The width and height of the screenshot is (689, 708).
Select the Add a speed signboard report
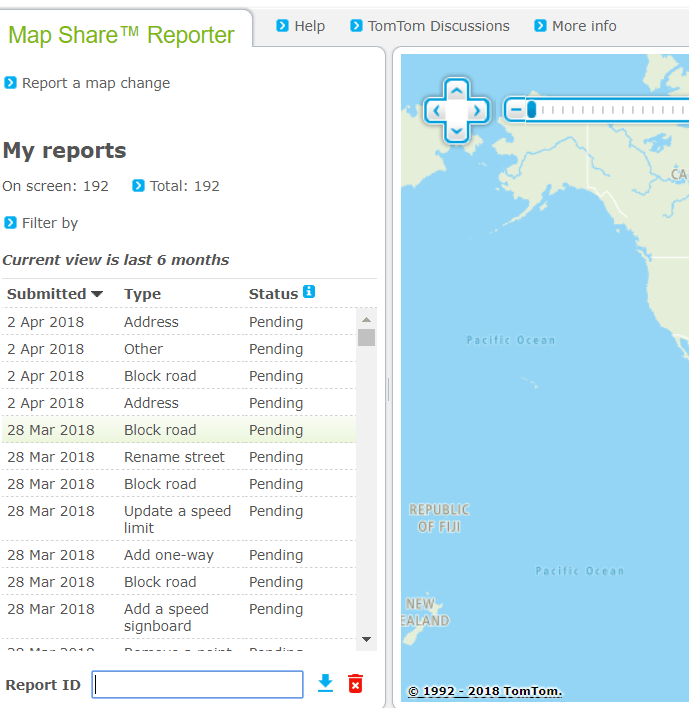(x=179, y=617)
